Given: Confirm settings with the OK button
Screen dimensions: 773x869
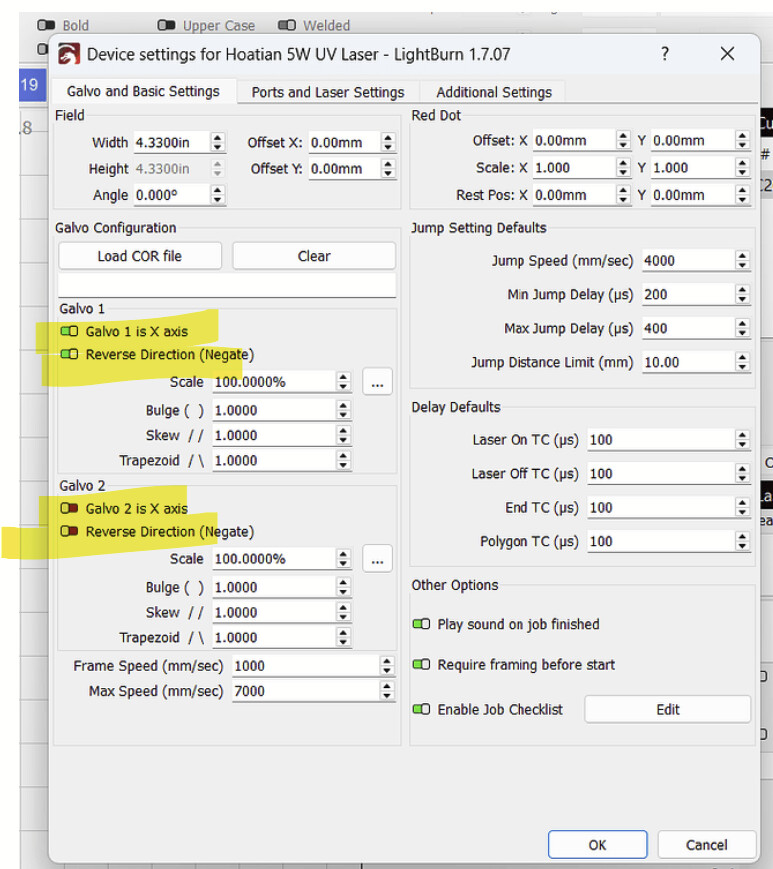Looking at the screenshot, I should [x=597, y=845].
